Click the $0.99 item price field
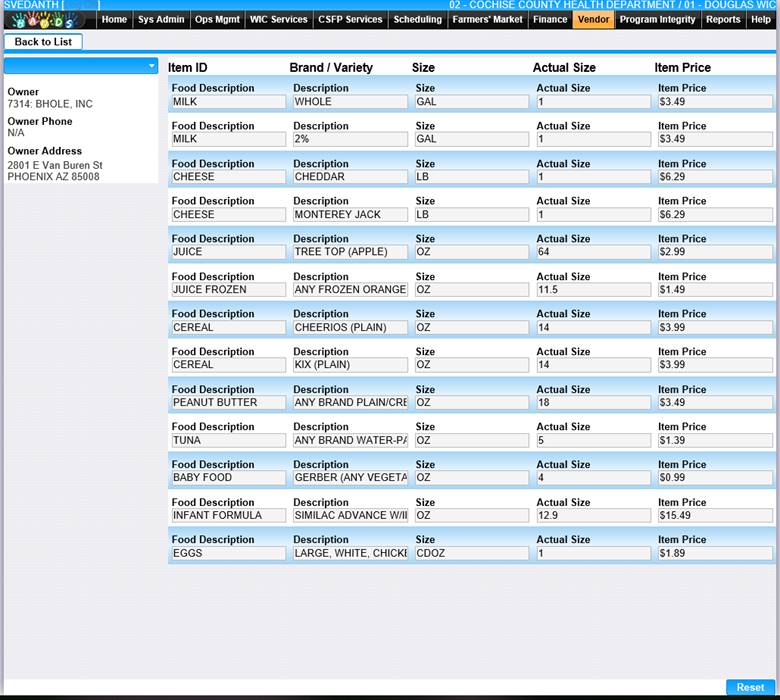Viewport: 780px width, 700px height. pyautogui.click(x=715, y=478)
